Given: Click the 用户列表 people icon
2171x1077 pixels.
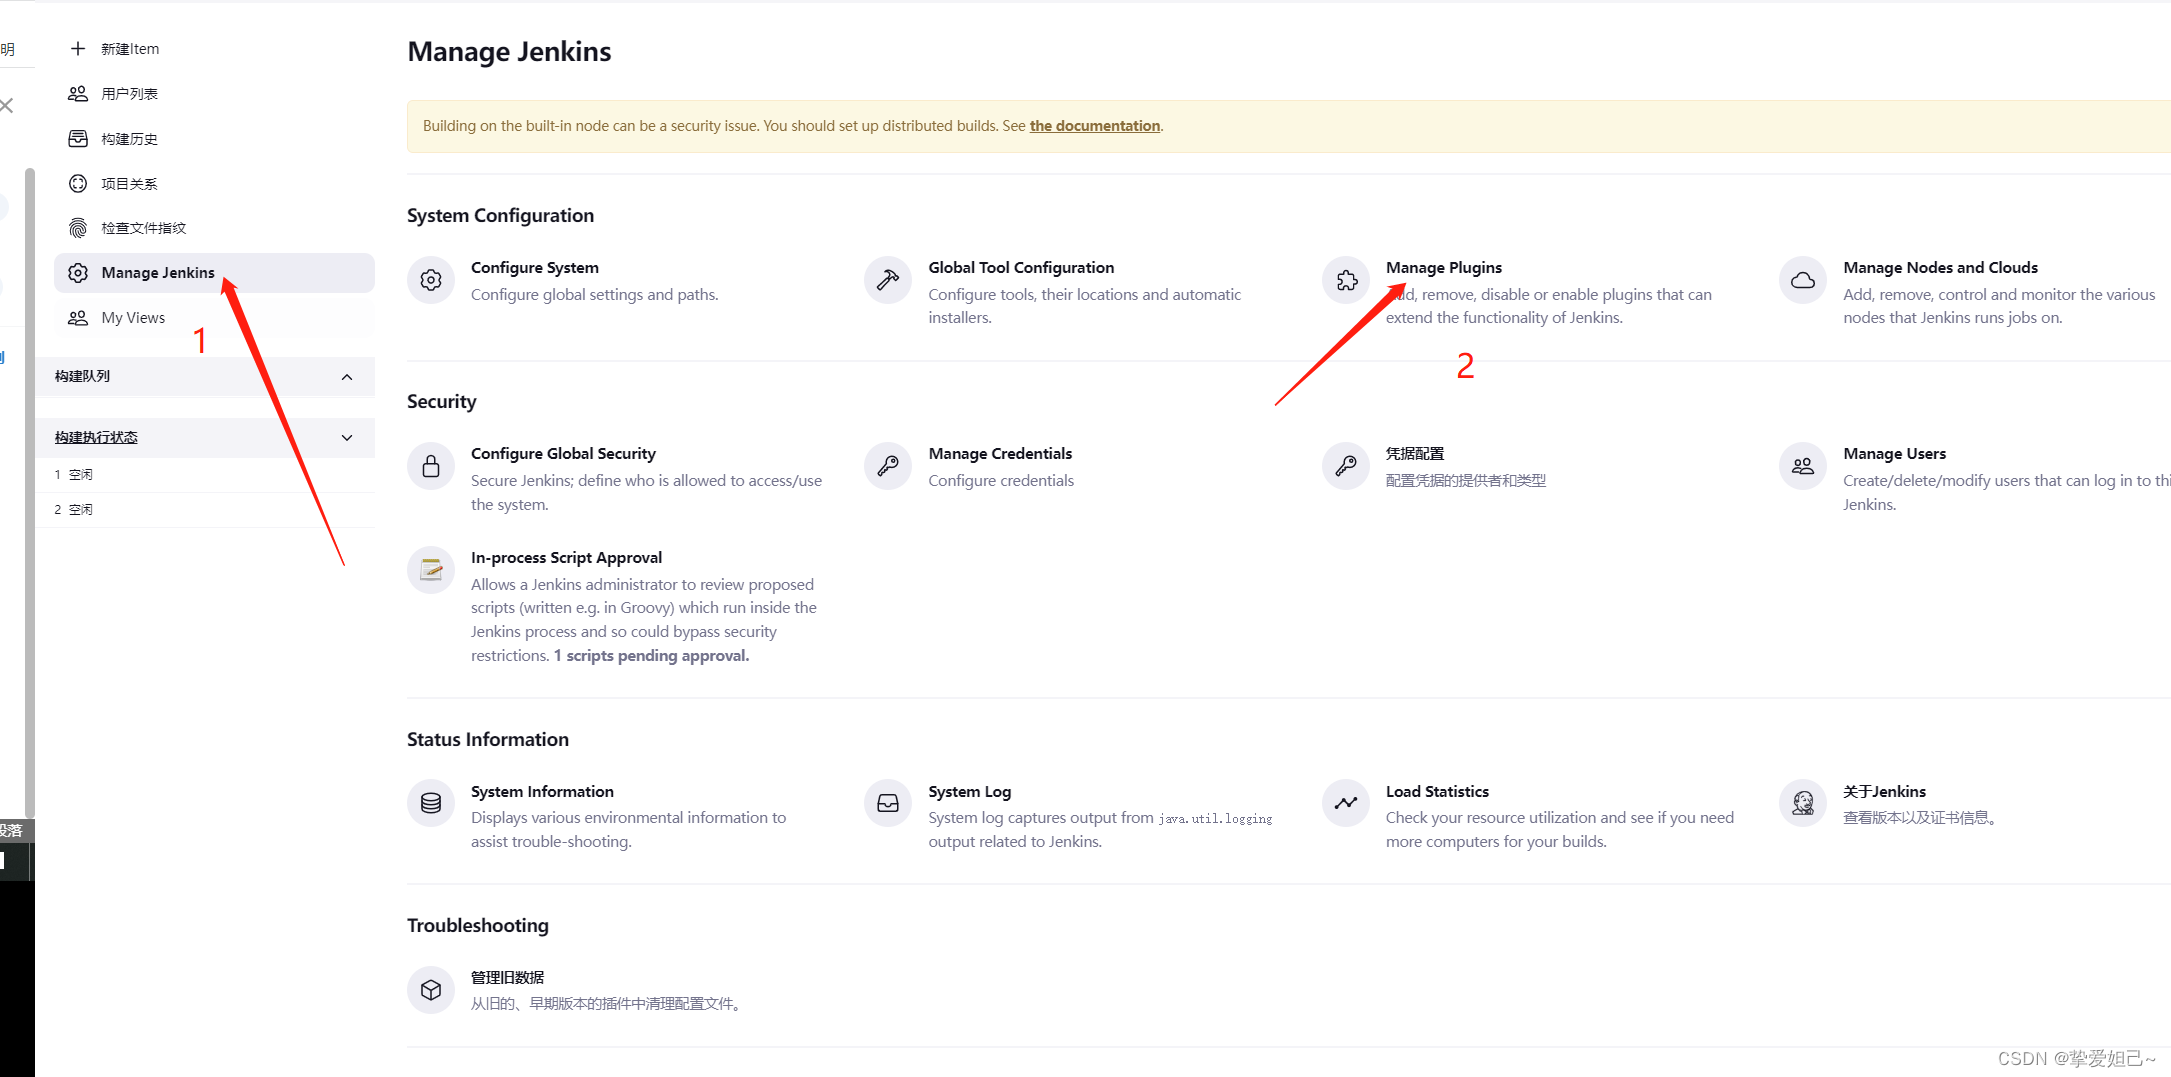Looking at the screenshot, I should pos(78,93).
